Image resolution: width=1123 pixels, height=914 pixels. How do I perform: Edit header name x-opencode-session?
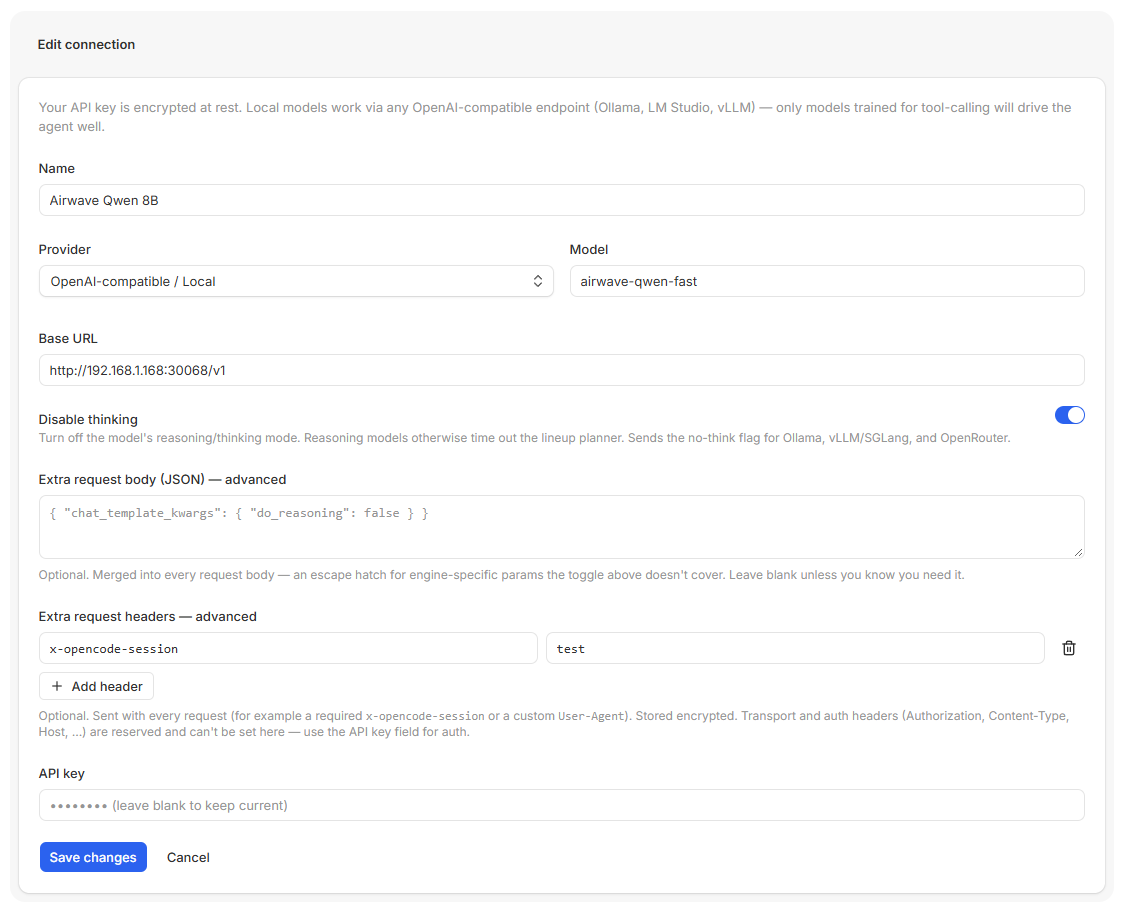pos(288,648)
